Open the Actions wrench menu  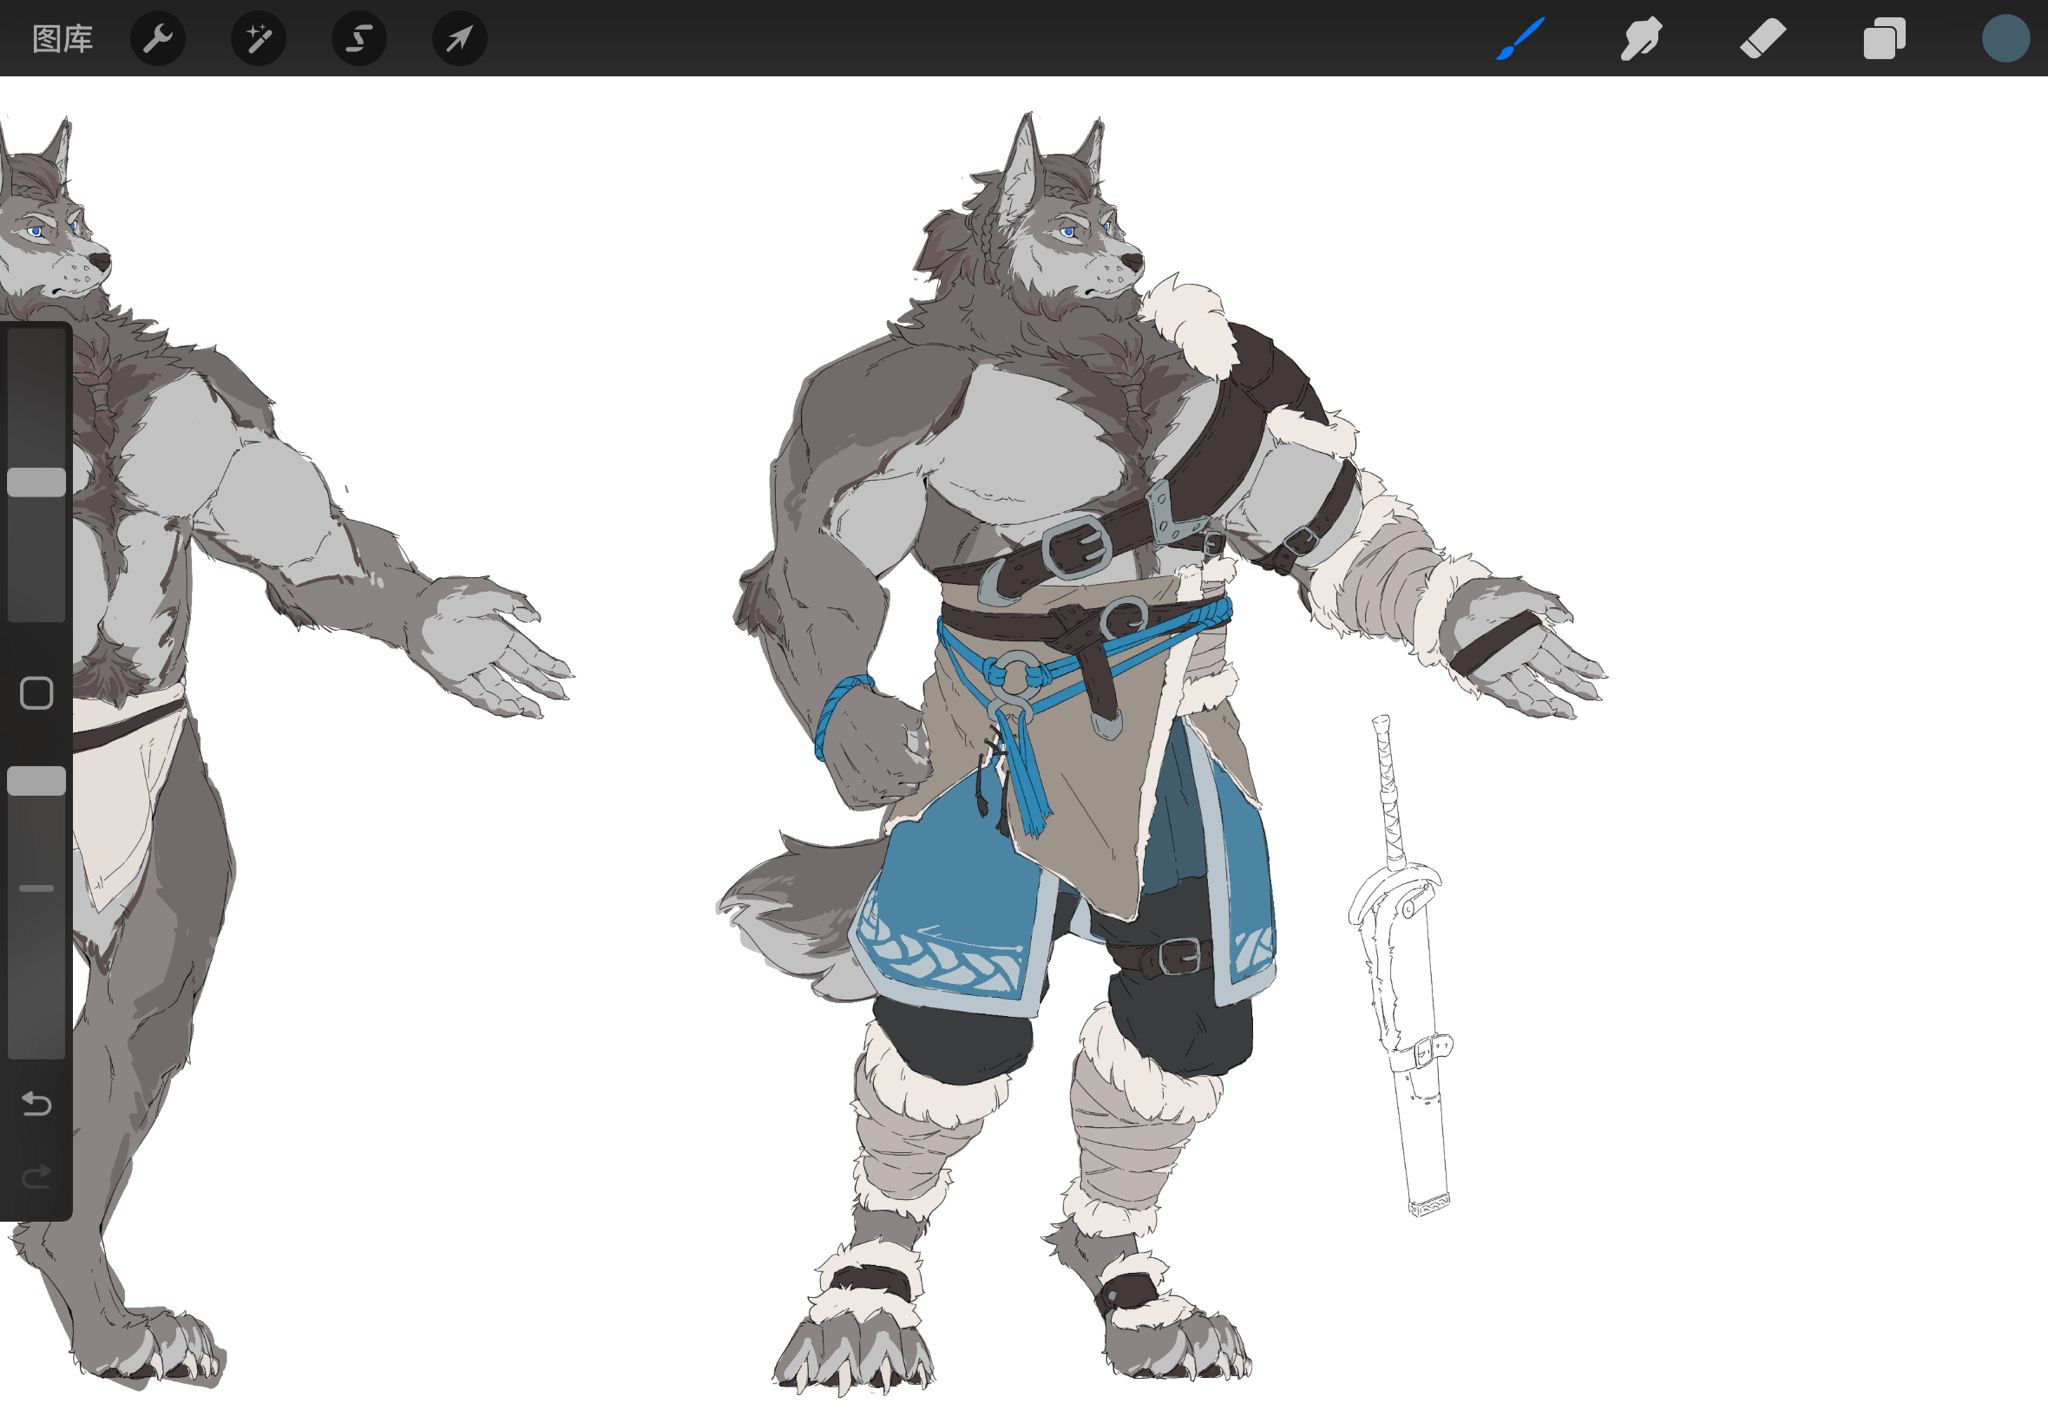pyautogui.click(x=158, y=39)
